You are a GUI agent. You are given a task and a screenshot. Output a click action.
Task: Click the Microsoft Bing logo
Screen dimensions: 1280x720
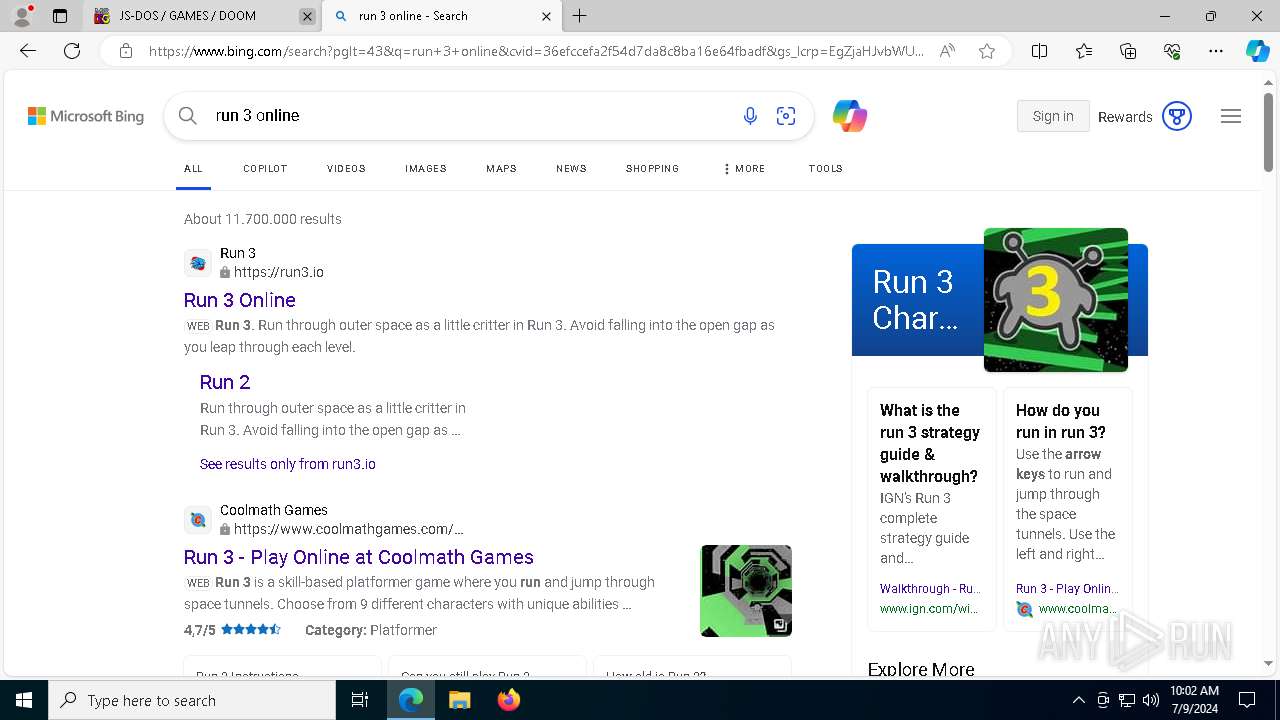coord(86,116)
